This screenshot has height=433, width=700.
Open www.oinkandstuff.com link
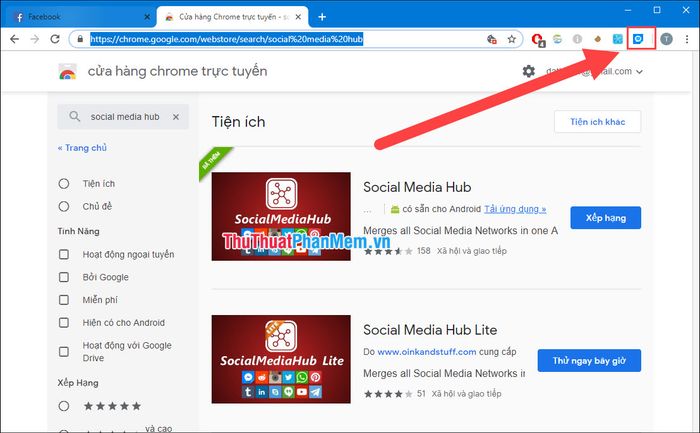[427, 352]
